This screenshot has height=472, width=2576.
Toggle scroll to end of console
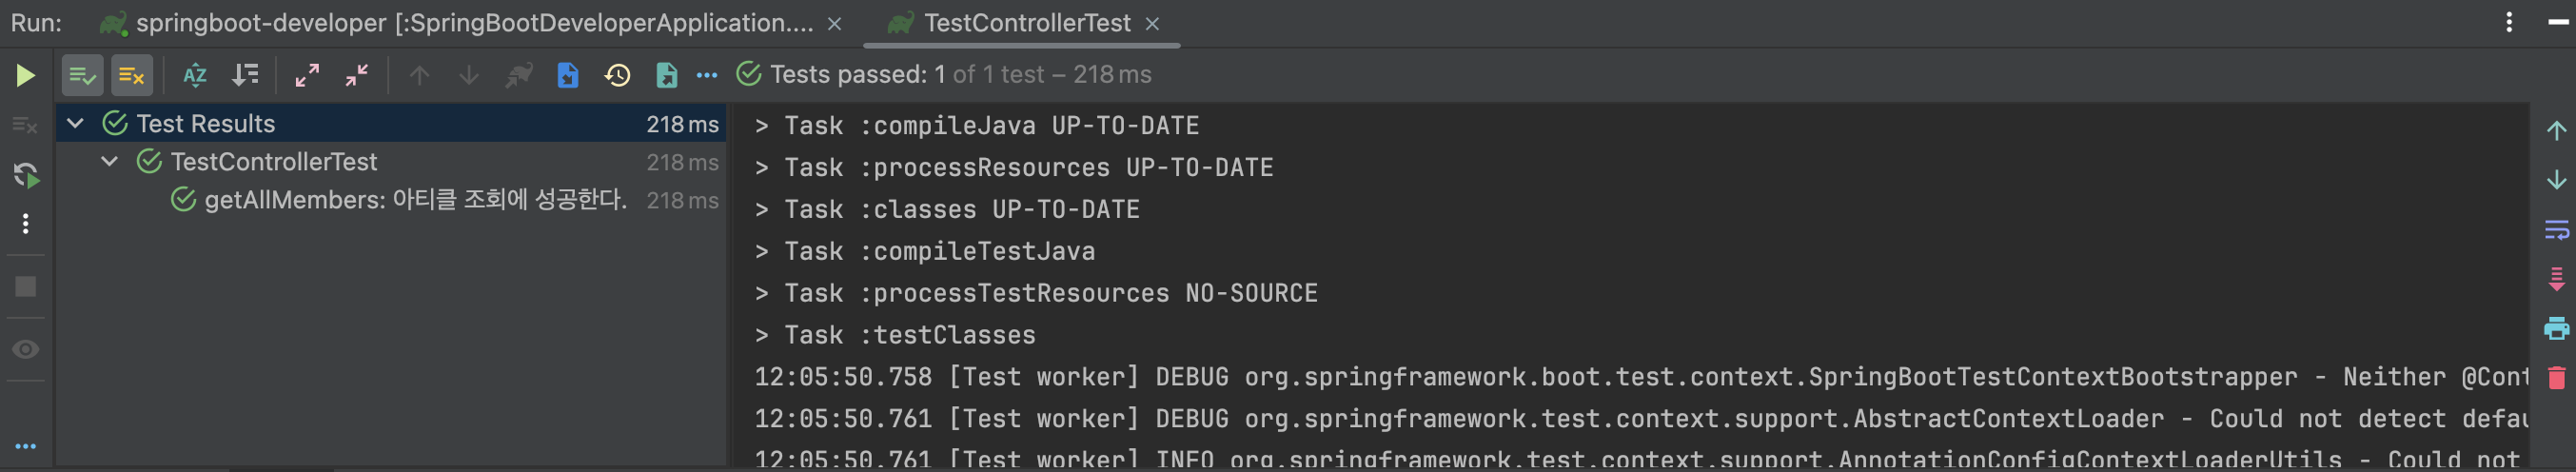click(x=2556, y=279)
